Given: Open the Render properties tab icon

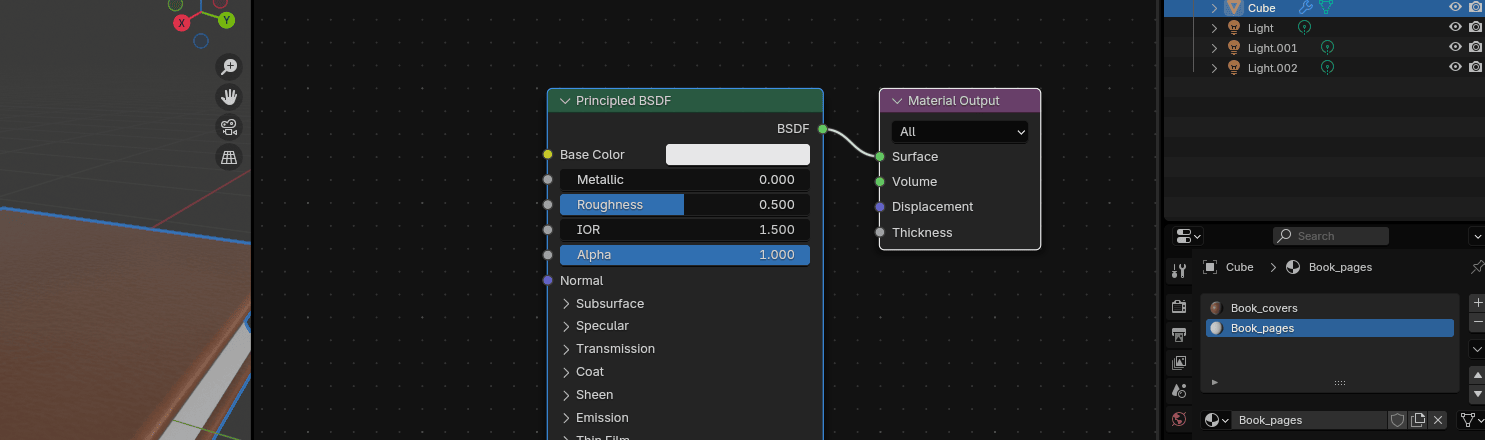Looking at the screenshot, I should click(x=1179, y=306).
